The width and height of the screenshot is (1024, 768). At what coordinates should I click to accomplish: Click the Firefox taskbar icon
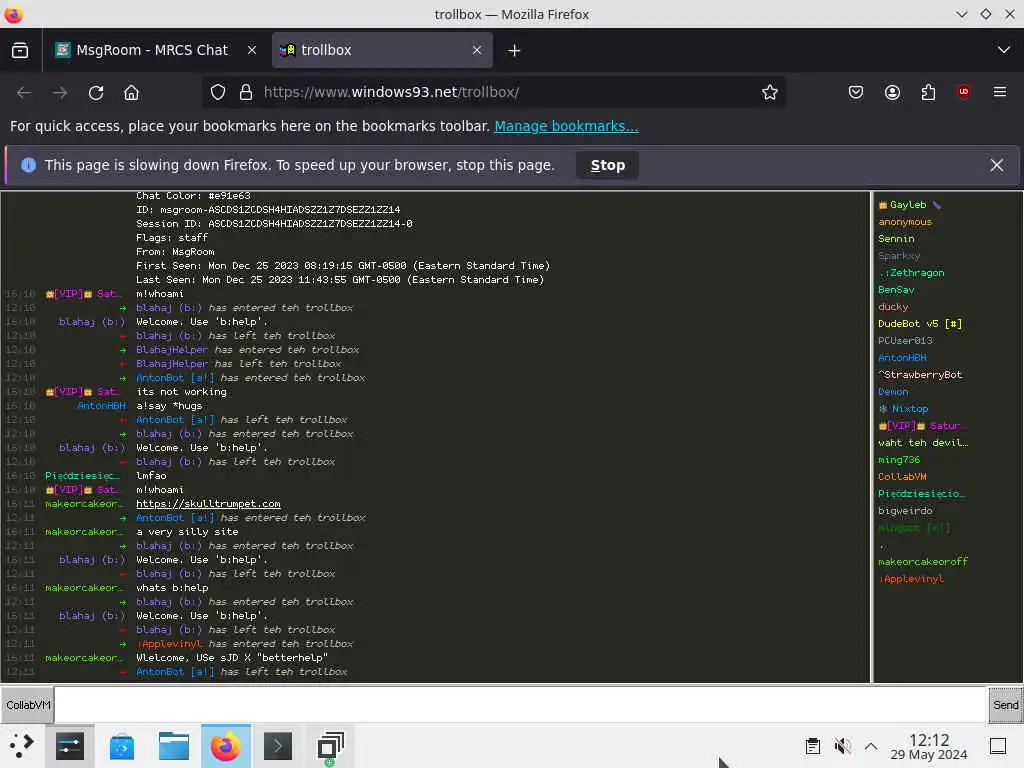click(225, 746)
